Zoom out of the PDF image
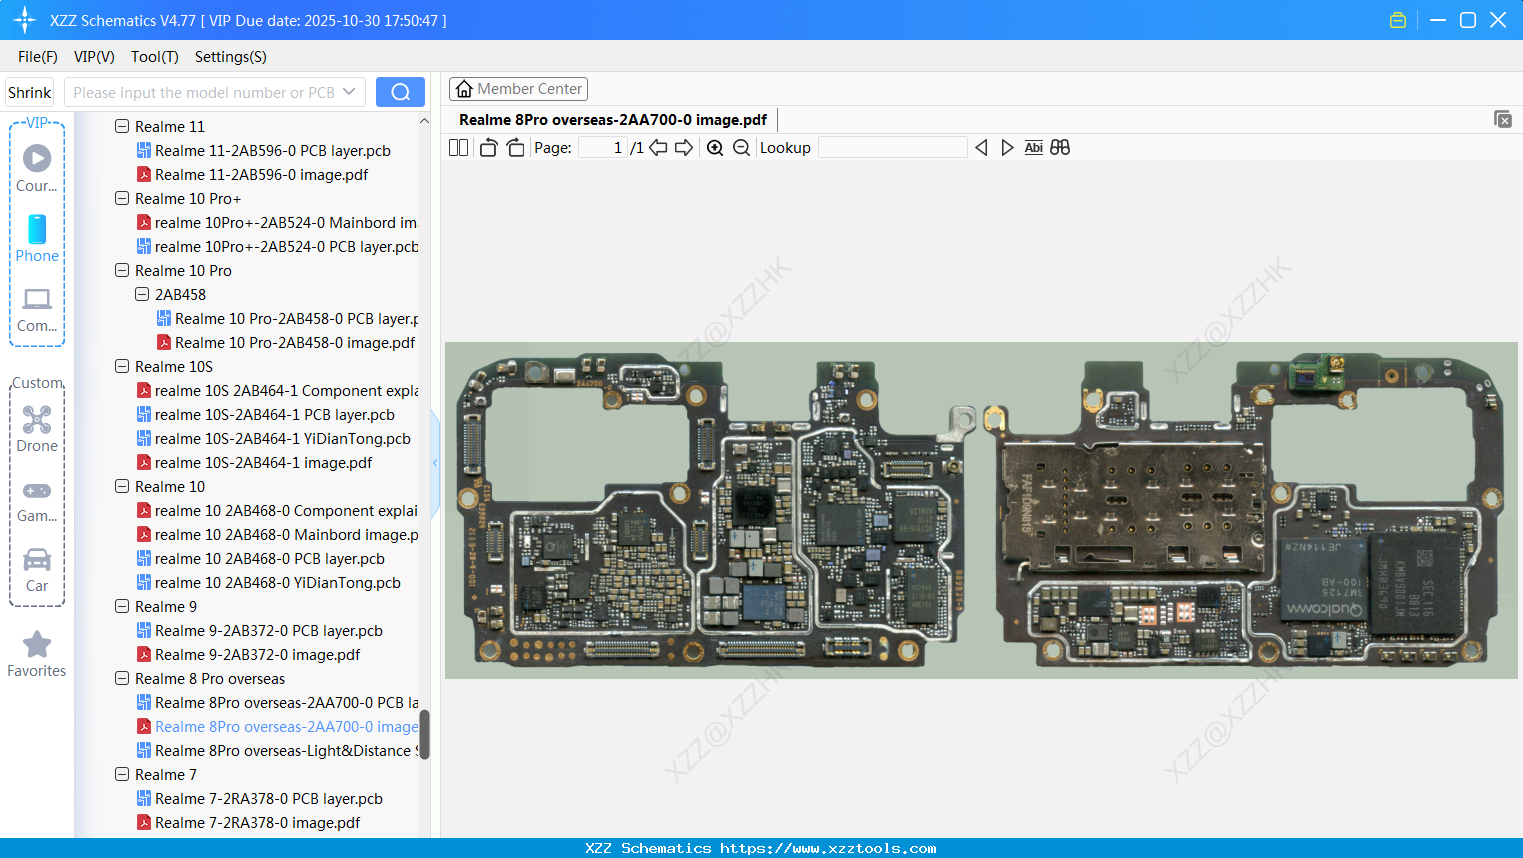The width and height of the screenshot is (1523, 858). click(741, 148)
